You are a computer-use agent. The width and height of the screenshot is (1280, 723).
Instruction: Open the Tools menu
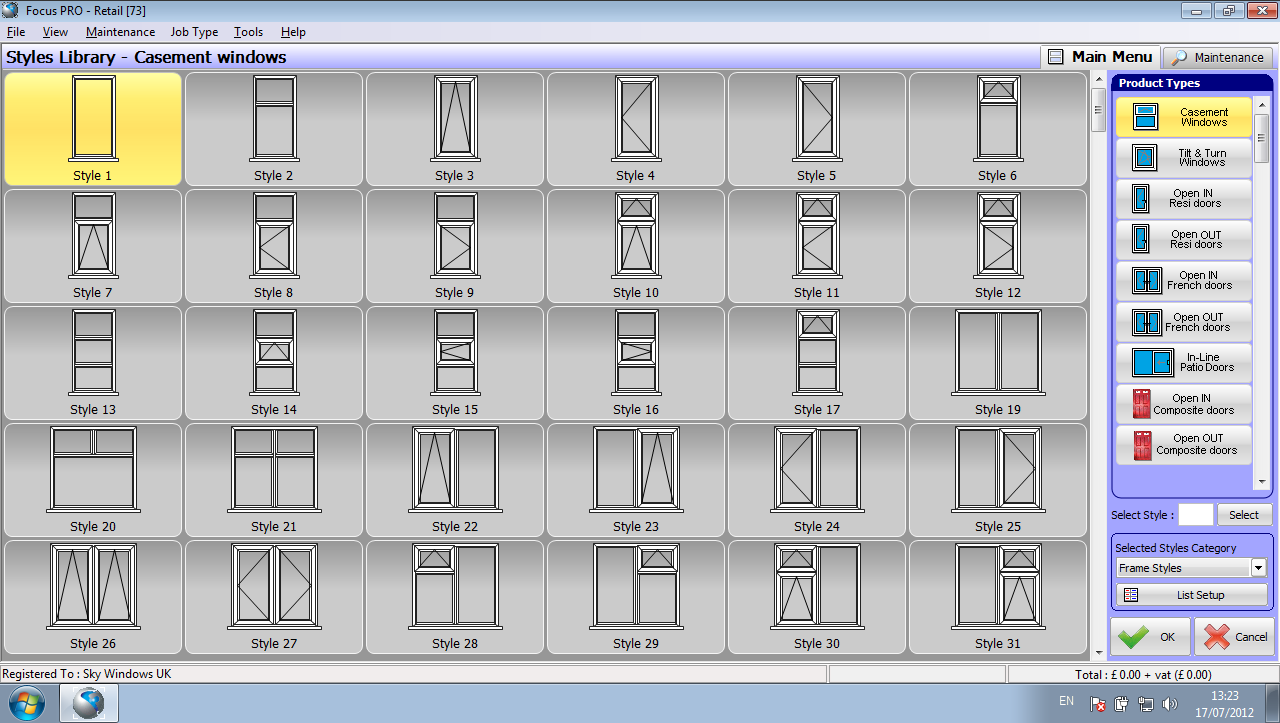(248, 32)
